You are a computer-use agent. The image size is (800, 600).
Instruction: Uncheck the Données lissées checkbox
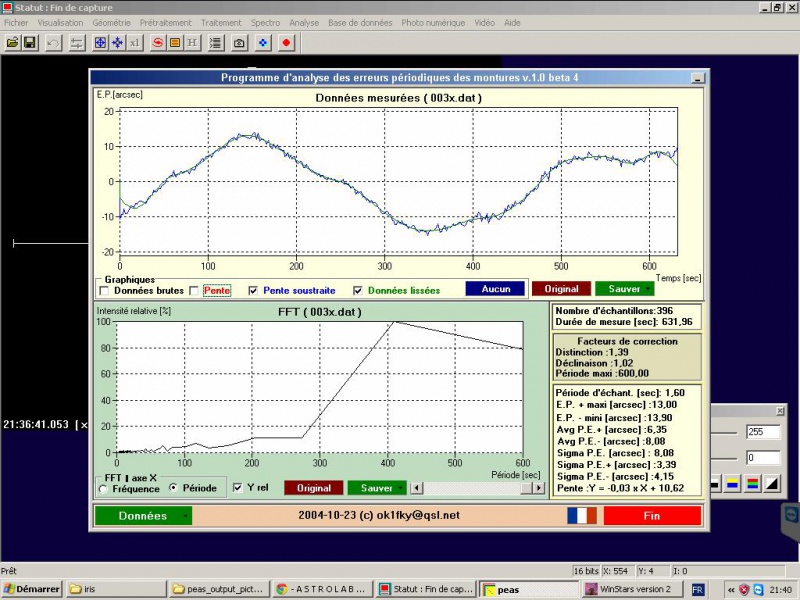click(x=358, y=291)
